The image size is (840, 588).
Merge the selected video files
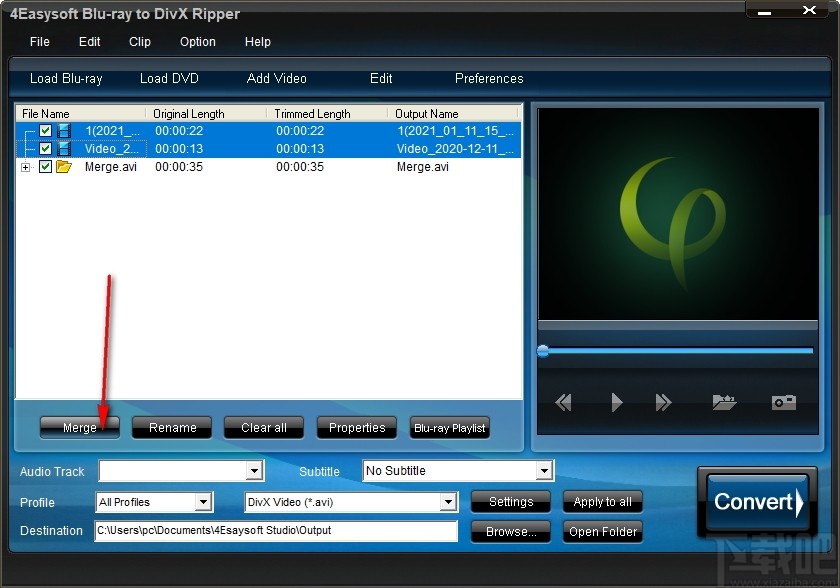tap(79, 427)
